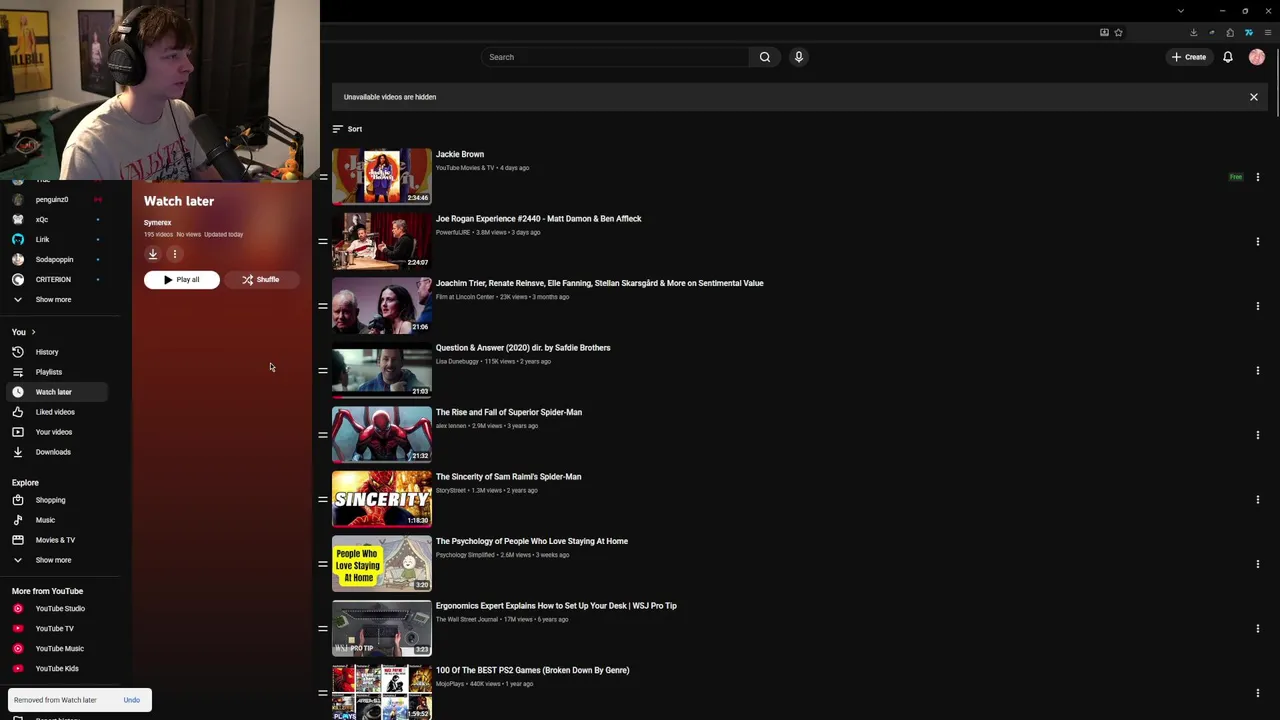
Task: Open Liked videos in sidebar
Action: click(55, 412)
